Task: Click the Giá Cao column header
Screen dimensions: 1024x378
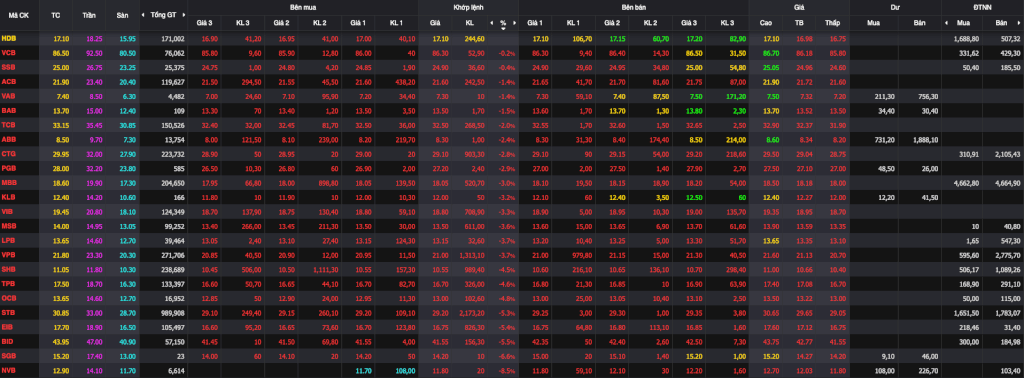Action: click(766, 23)
